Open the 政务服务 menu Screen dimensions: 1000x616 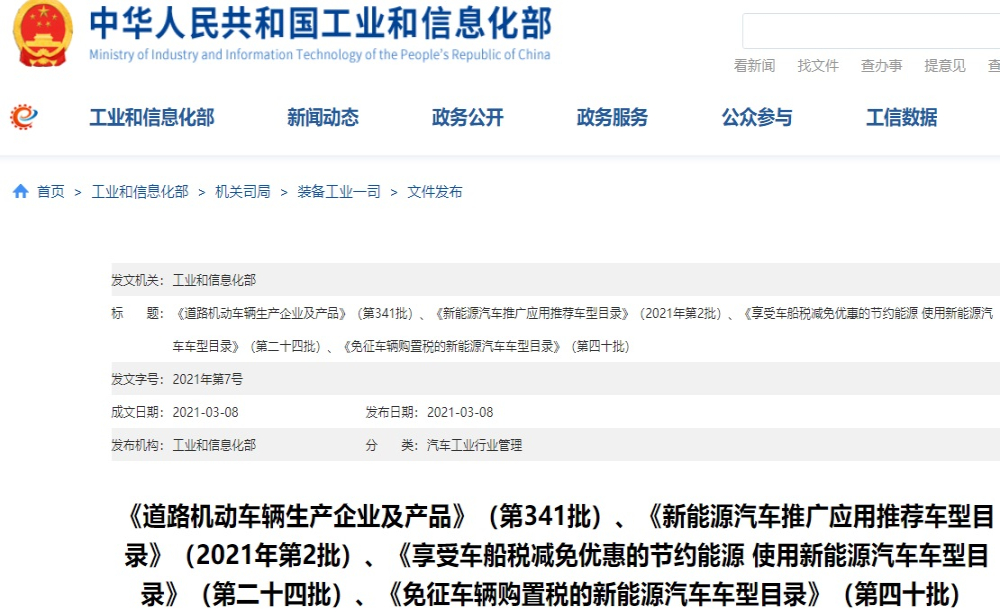612,117
